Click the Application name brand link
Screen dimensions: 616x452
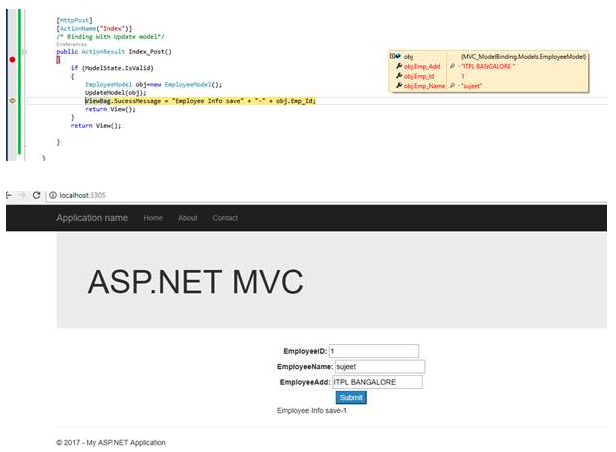[x=92, y=218]
